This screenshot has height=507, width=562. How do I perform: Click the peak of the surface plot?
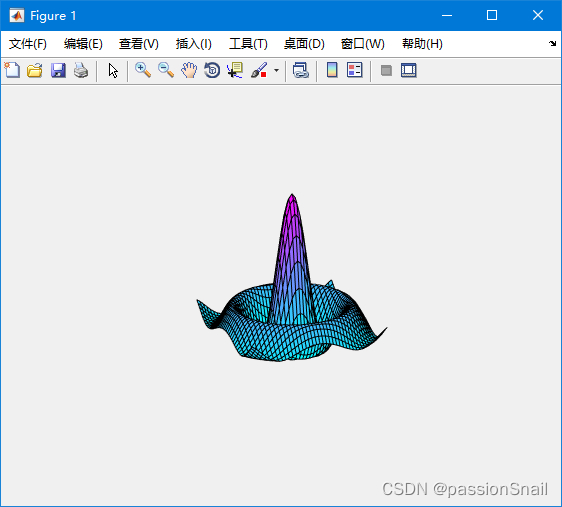292,196
